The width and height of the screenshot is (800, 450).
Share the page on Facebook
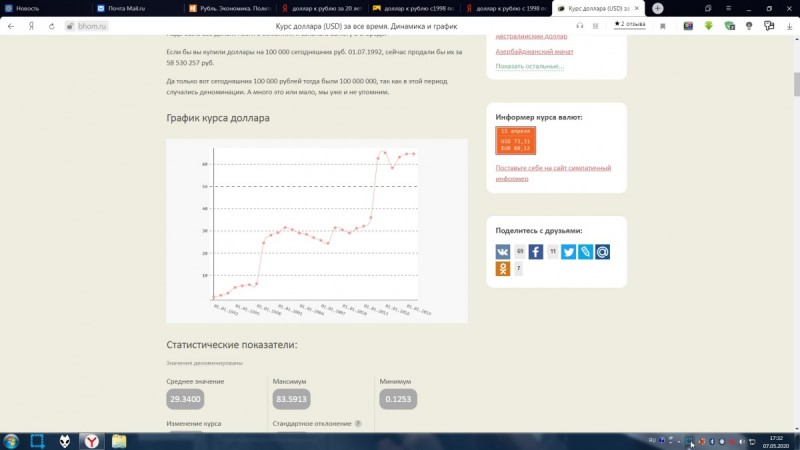click(x=536, y=252)
